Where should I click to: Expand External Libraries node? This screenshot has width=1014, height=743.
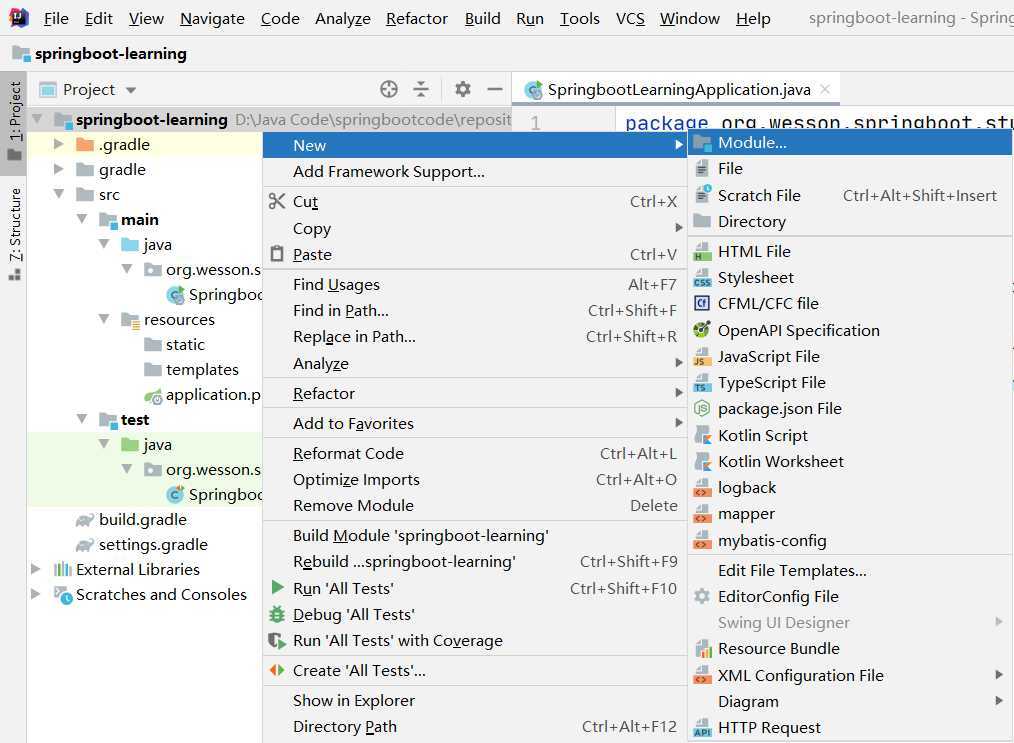pyautogui.click(x=36, y=570)
